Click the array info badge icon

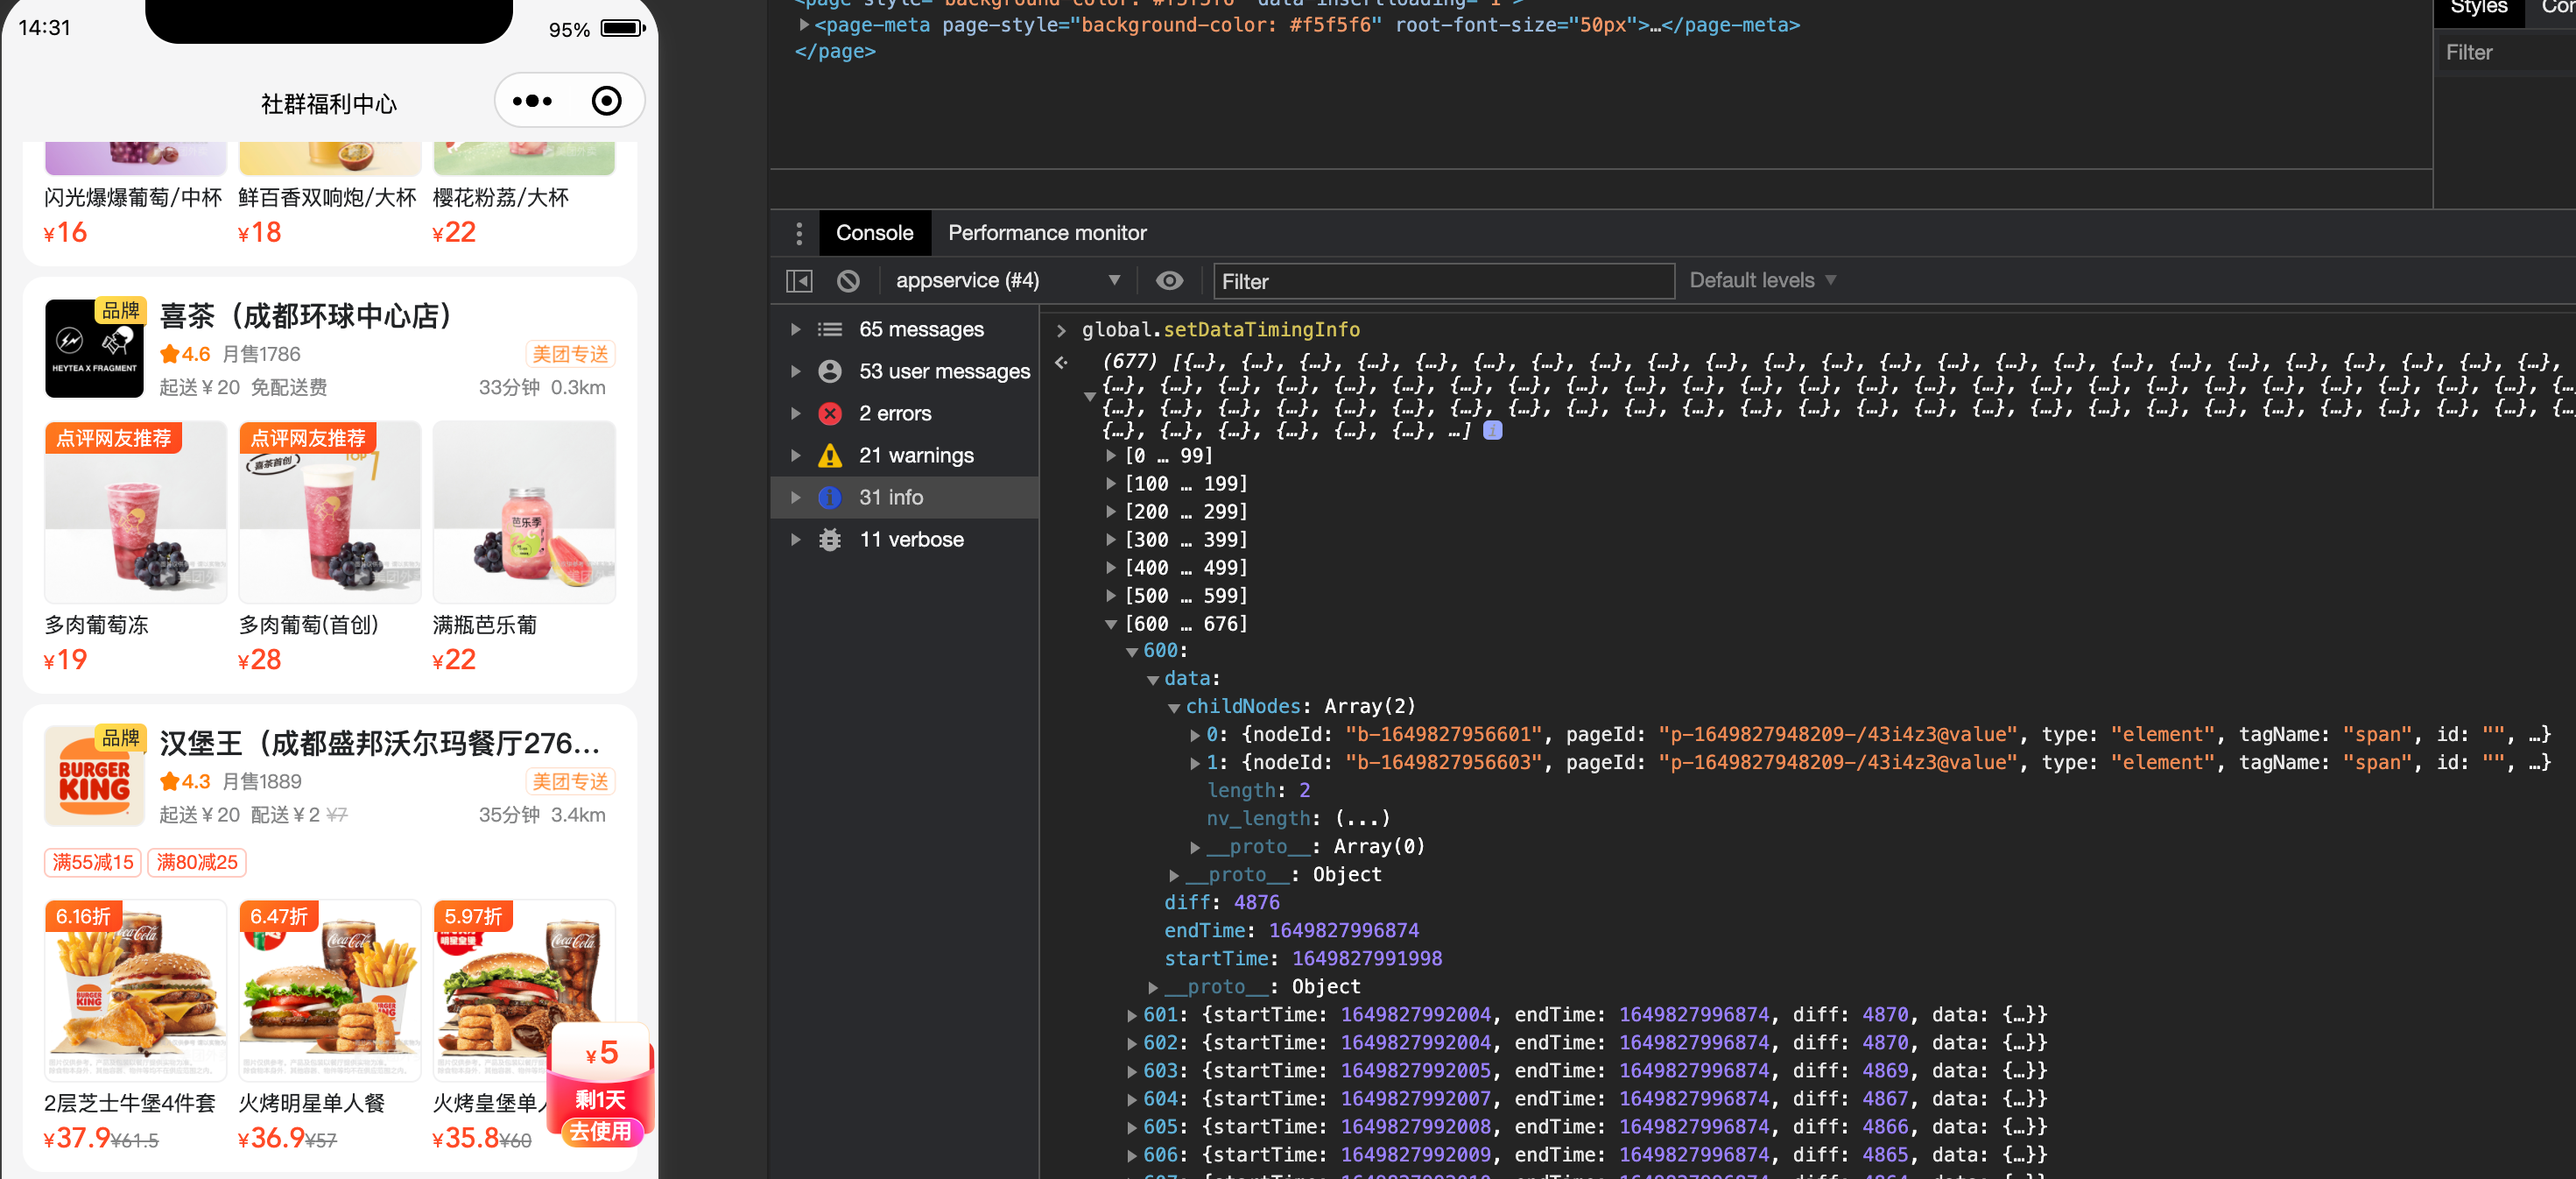coord(1492,431)
